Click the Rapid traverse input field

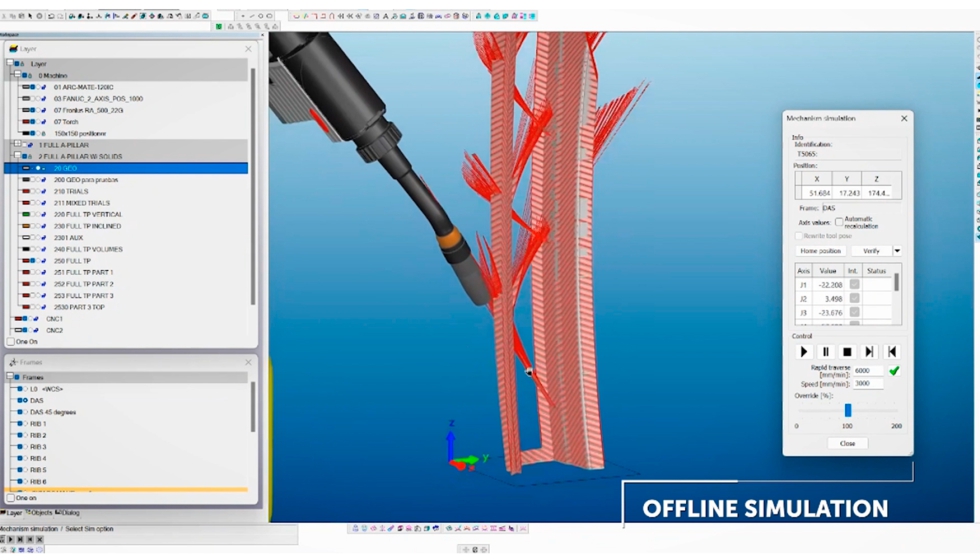(x=868, y=371)
